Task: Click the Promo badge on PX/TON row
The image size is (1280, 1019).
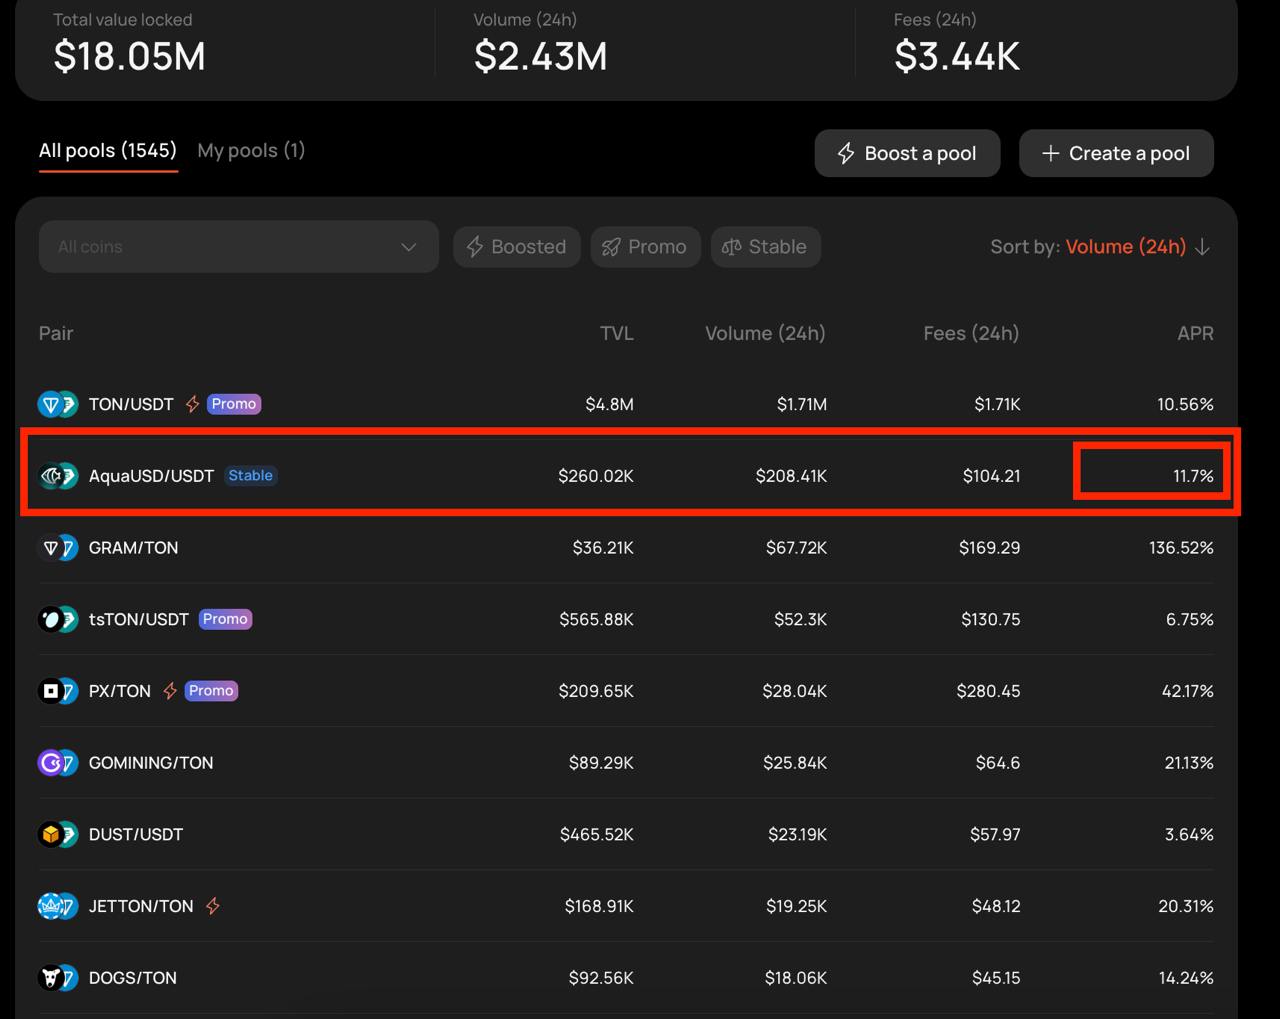Action: click(211, 691)
